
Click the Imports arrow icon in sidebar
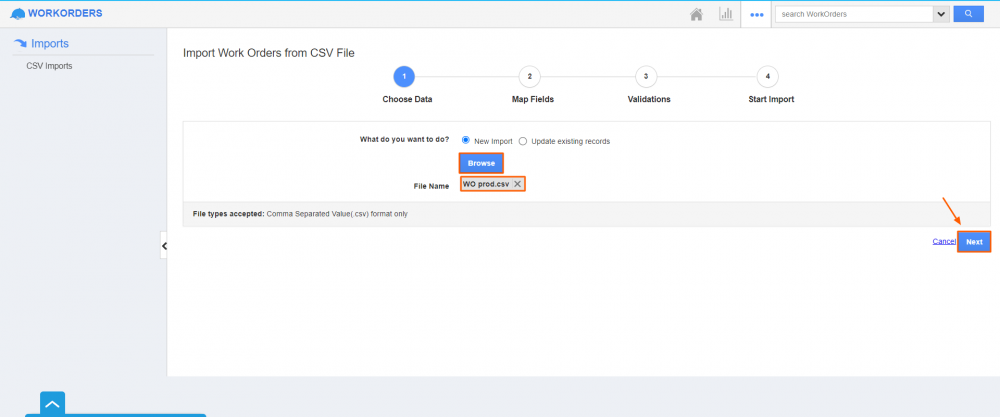[x=20, y=44]
